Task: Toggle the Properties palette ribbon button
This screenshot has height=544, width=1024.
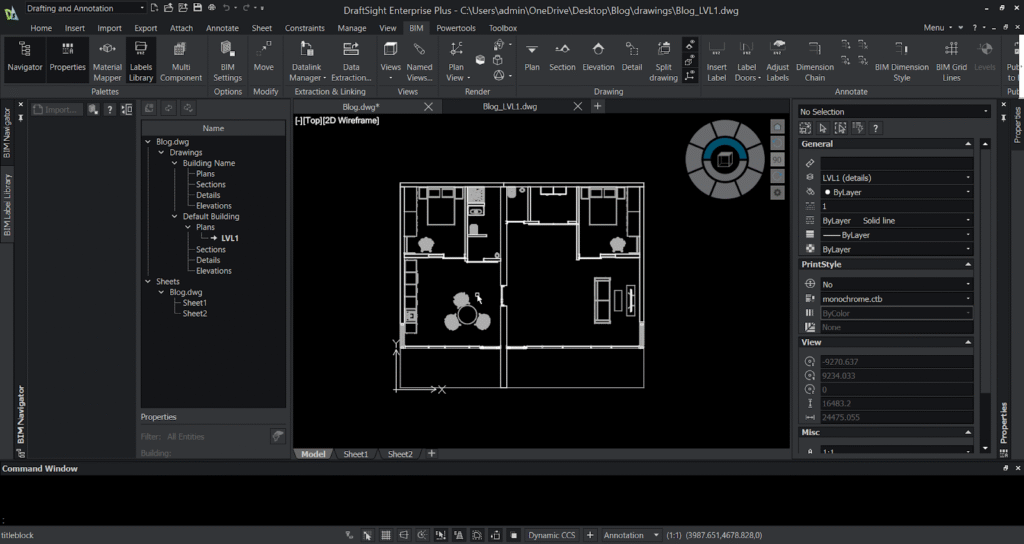Action: click(68, 56)
